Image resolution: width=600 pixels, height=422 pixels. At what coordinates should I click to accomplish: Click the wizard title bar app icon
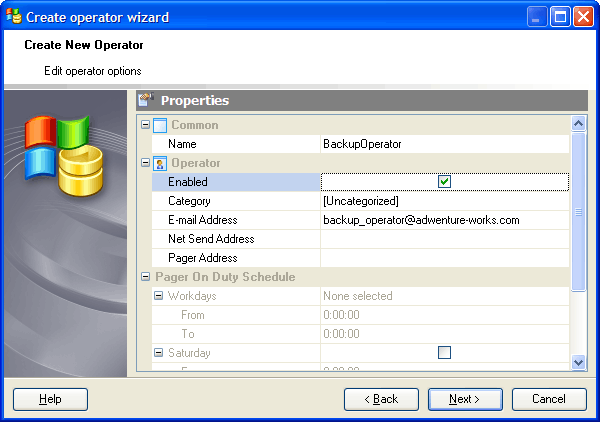click(x=14, y=16)
